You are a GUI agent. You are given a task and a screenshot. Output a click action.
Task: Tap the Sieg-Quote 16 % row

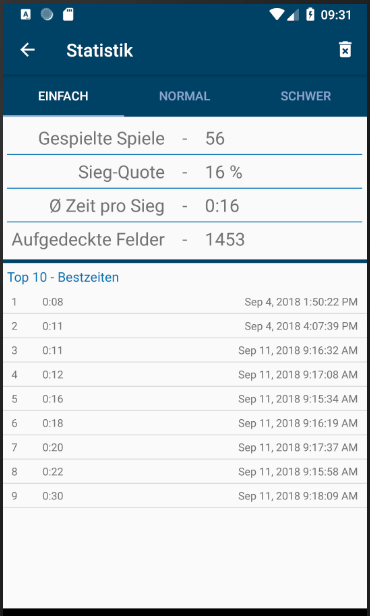(185, 172)
